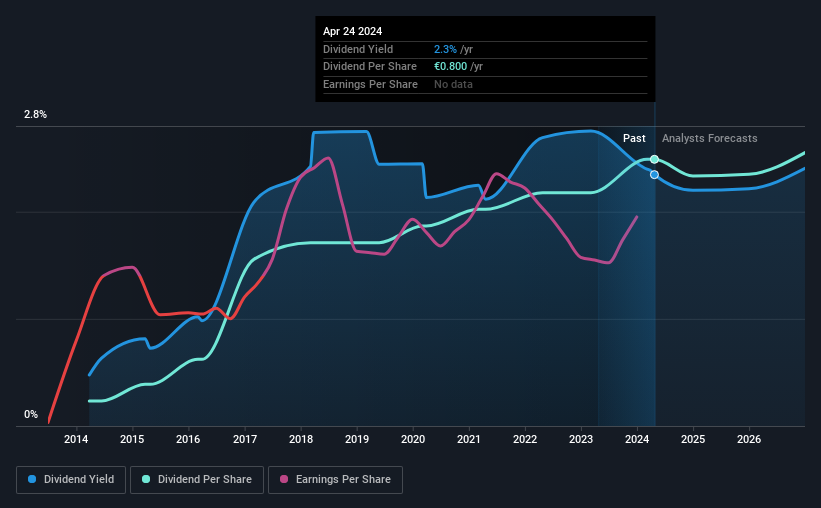
Task: Toggle the Dividend Per Share legend button
Action: [197, 479]
